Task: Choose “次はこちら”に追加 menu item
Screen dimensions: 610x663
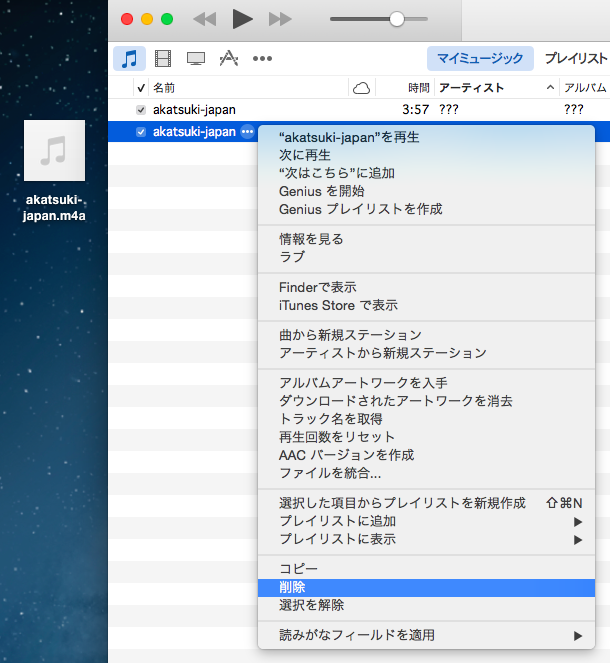Action: [x=426, y=173]
